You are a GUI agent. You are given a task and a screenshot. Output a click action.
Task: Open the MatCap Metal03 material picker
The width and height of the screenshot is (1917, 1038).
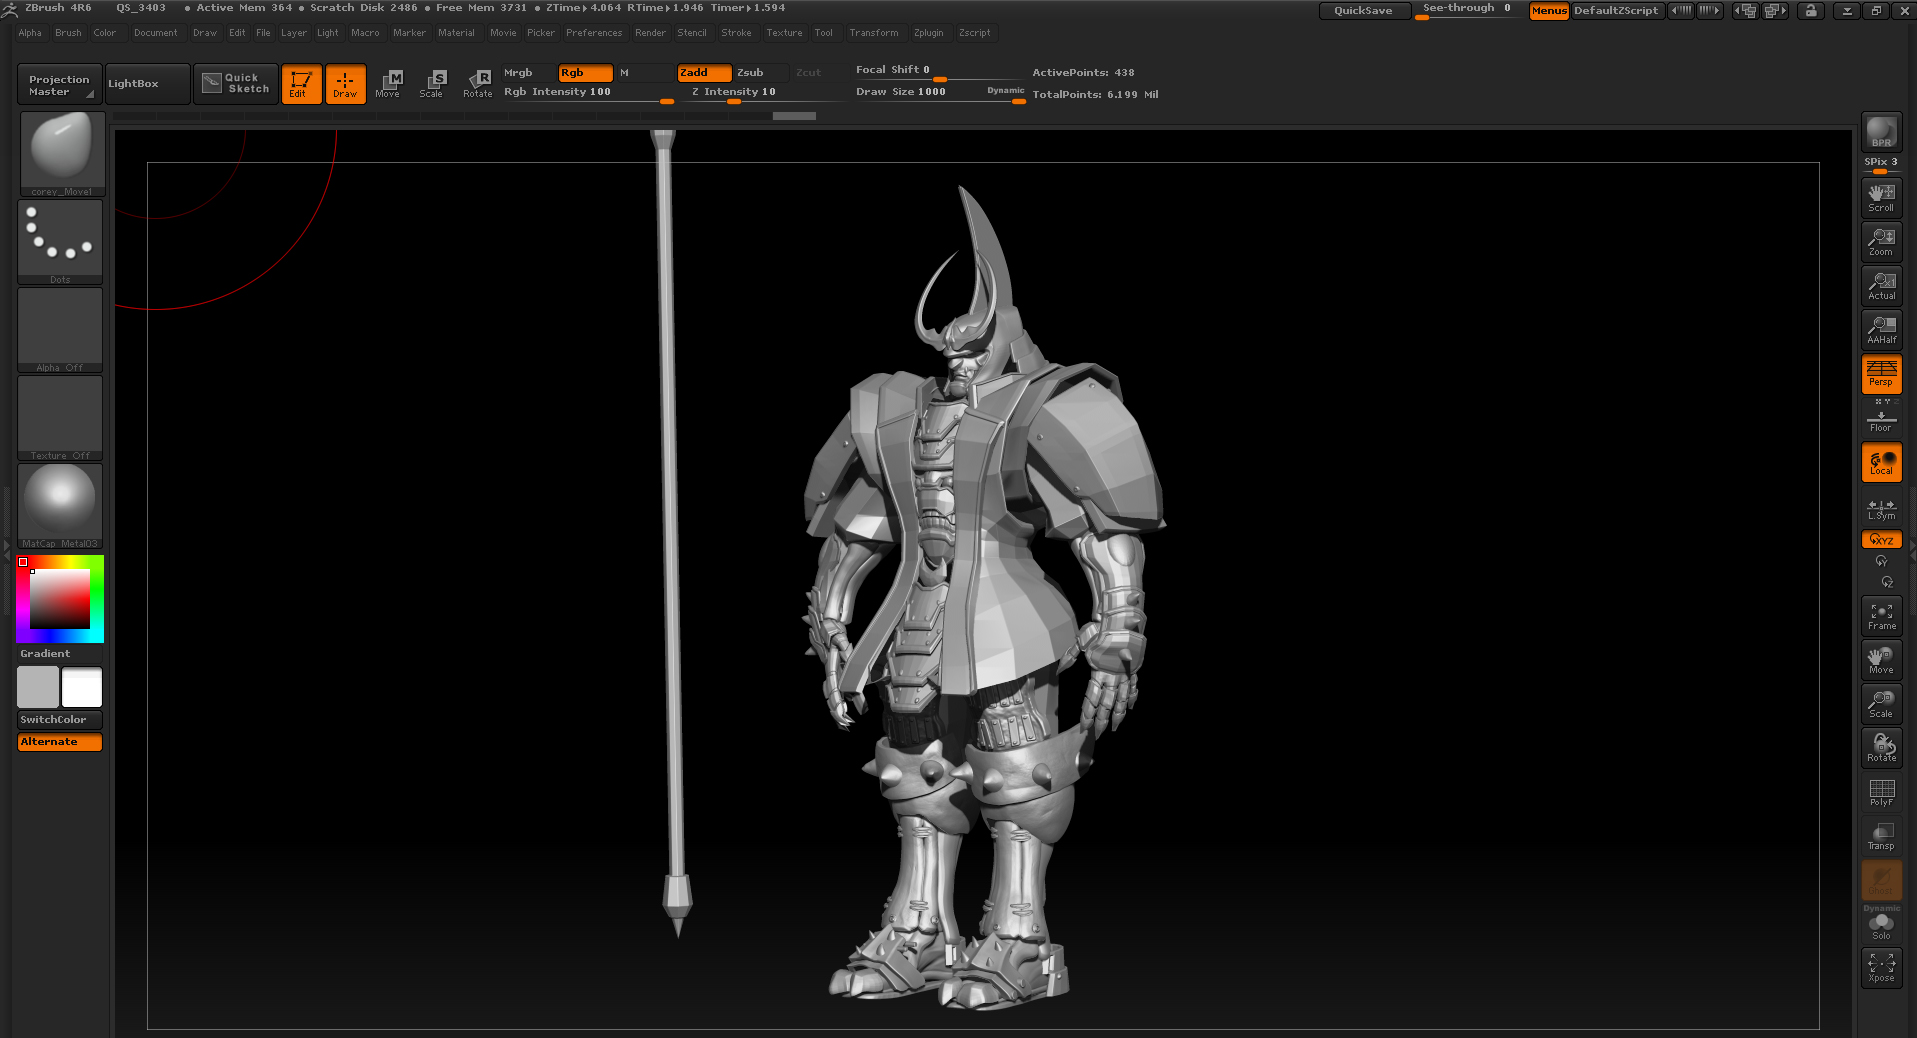point(60,506)
